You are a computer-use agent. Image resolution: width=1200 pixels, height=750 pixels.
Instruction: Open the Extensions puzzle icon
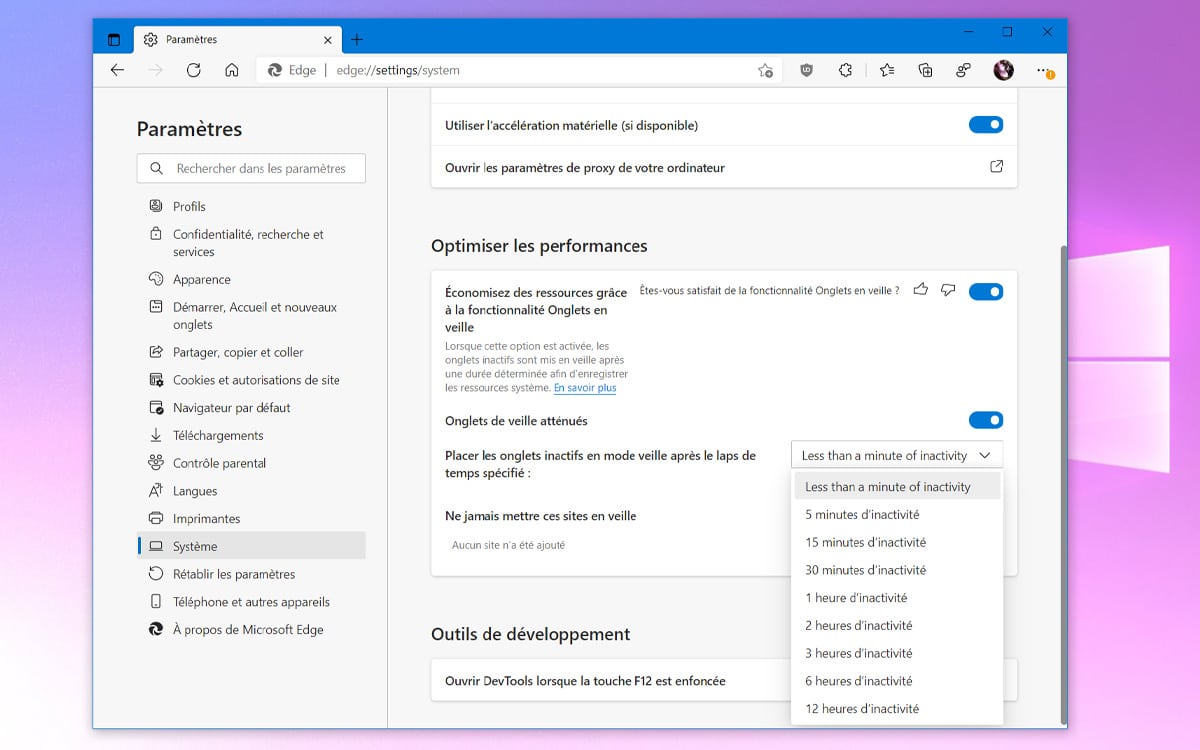(845, 70)
